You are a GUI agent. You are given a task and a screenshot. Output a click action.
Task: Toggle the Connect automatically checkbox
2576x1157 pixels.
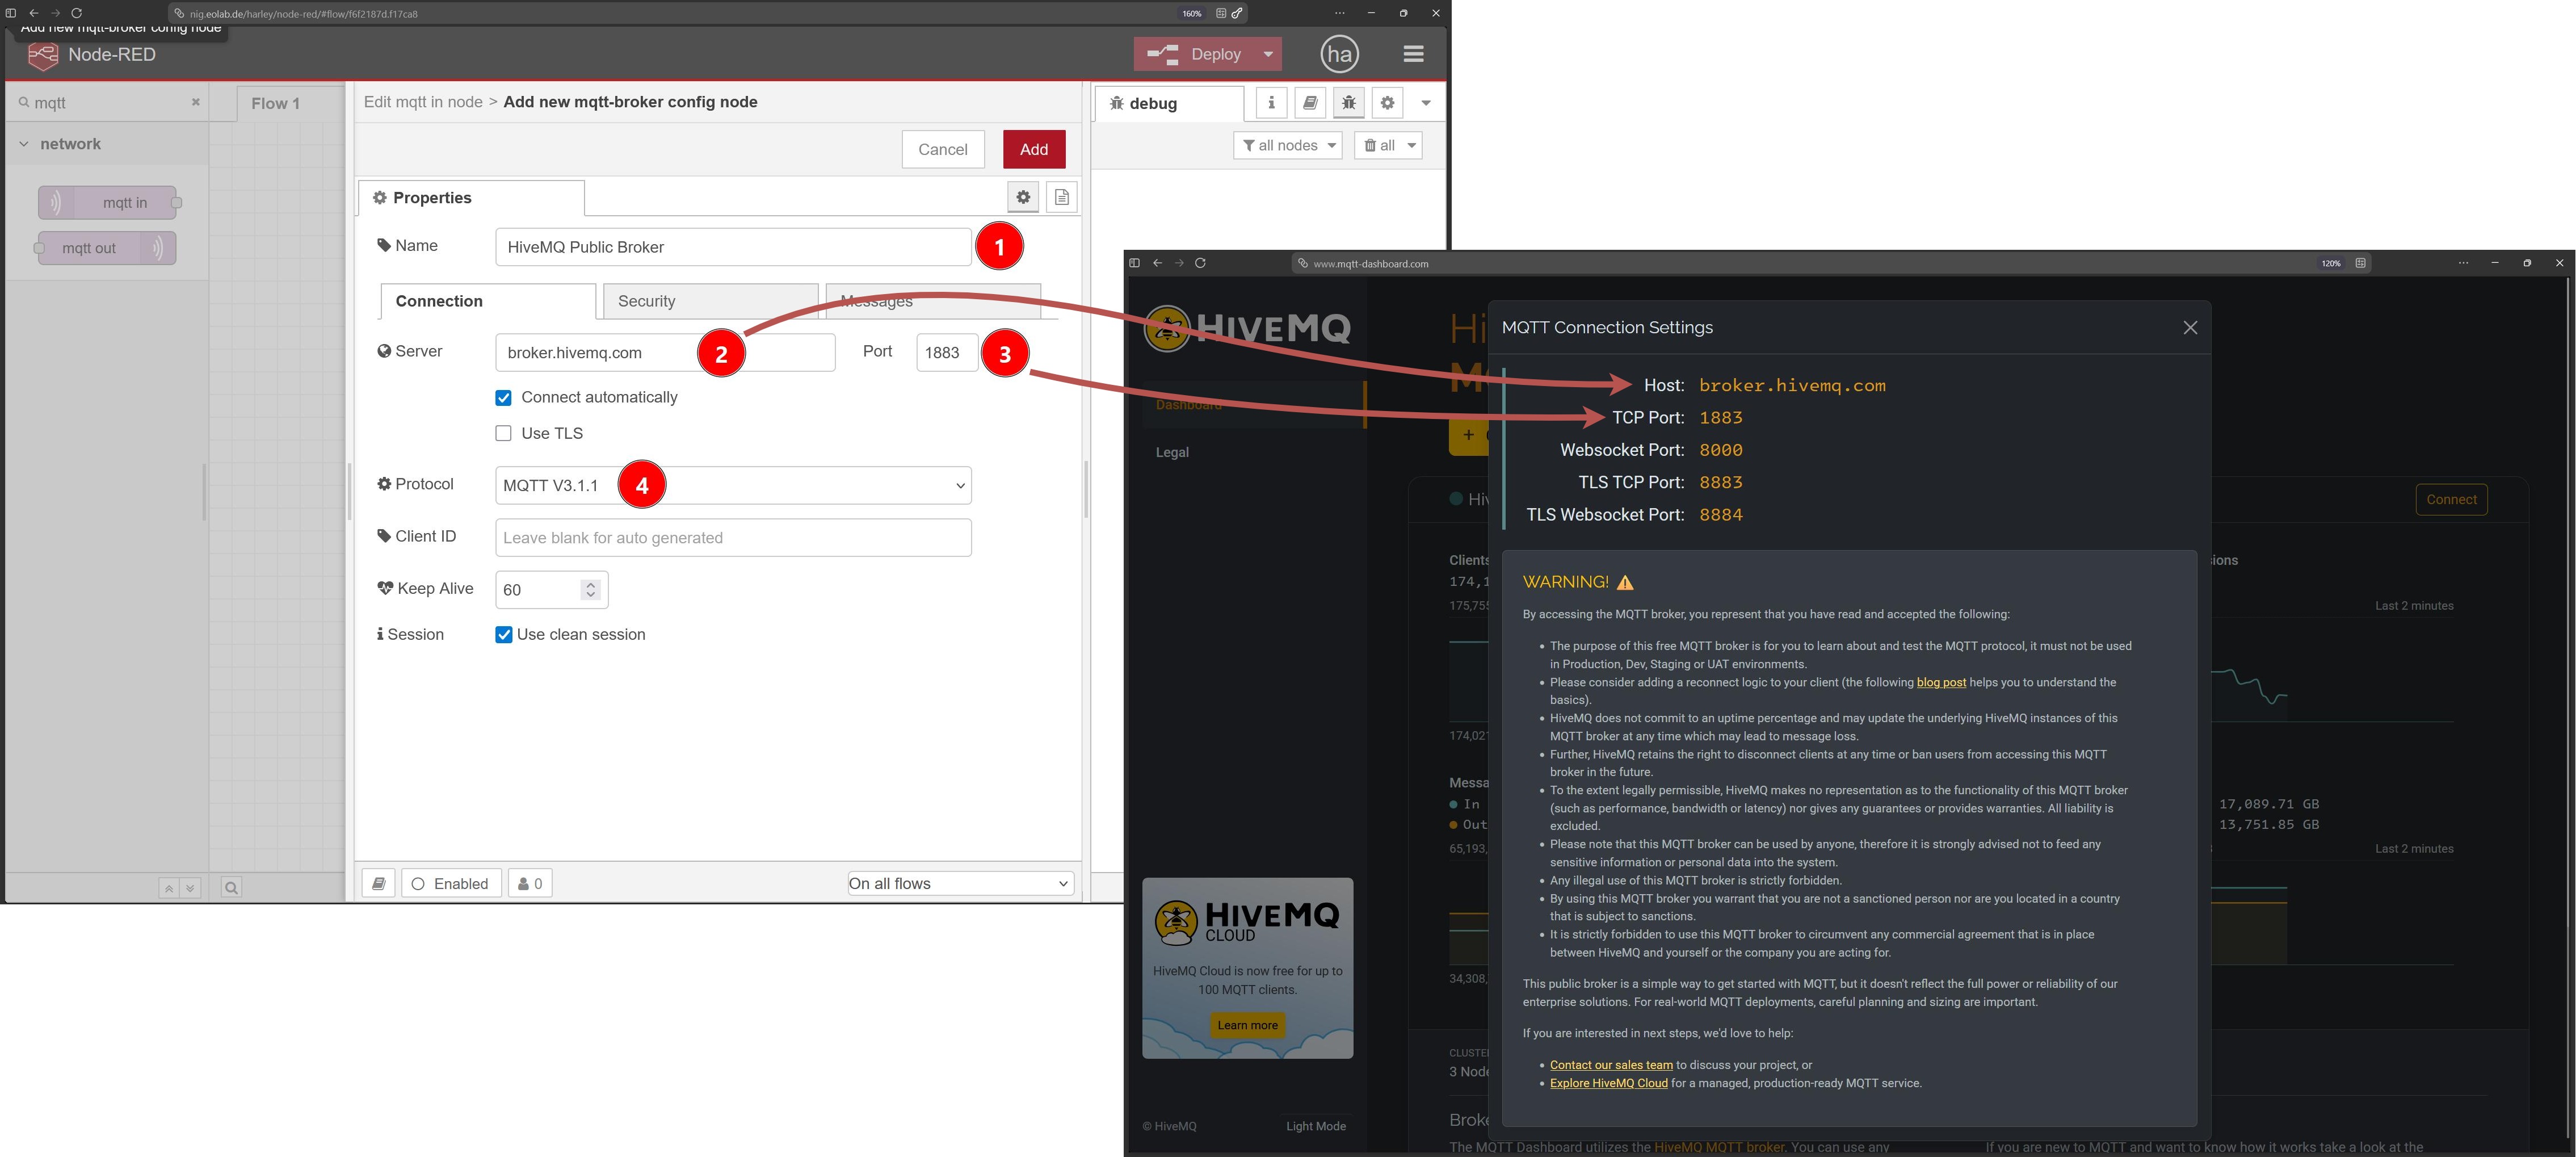[x=504, y=398]
